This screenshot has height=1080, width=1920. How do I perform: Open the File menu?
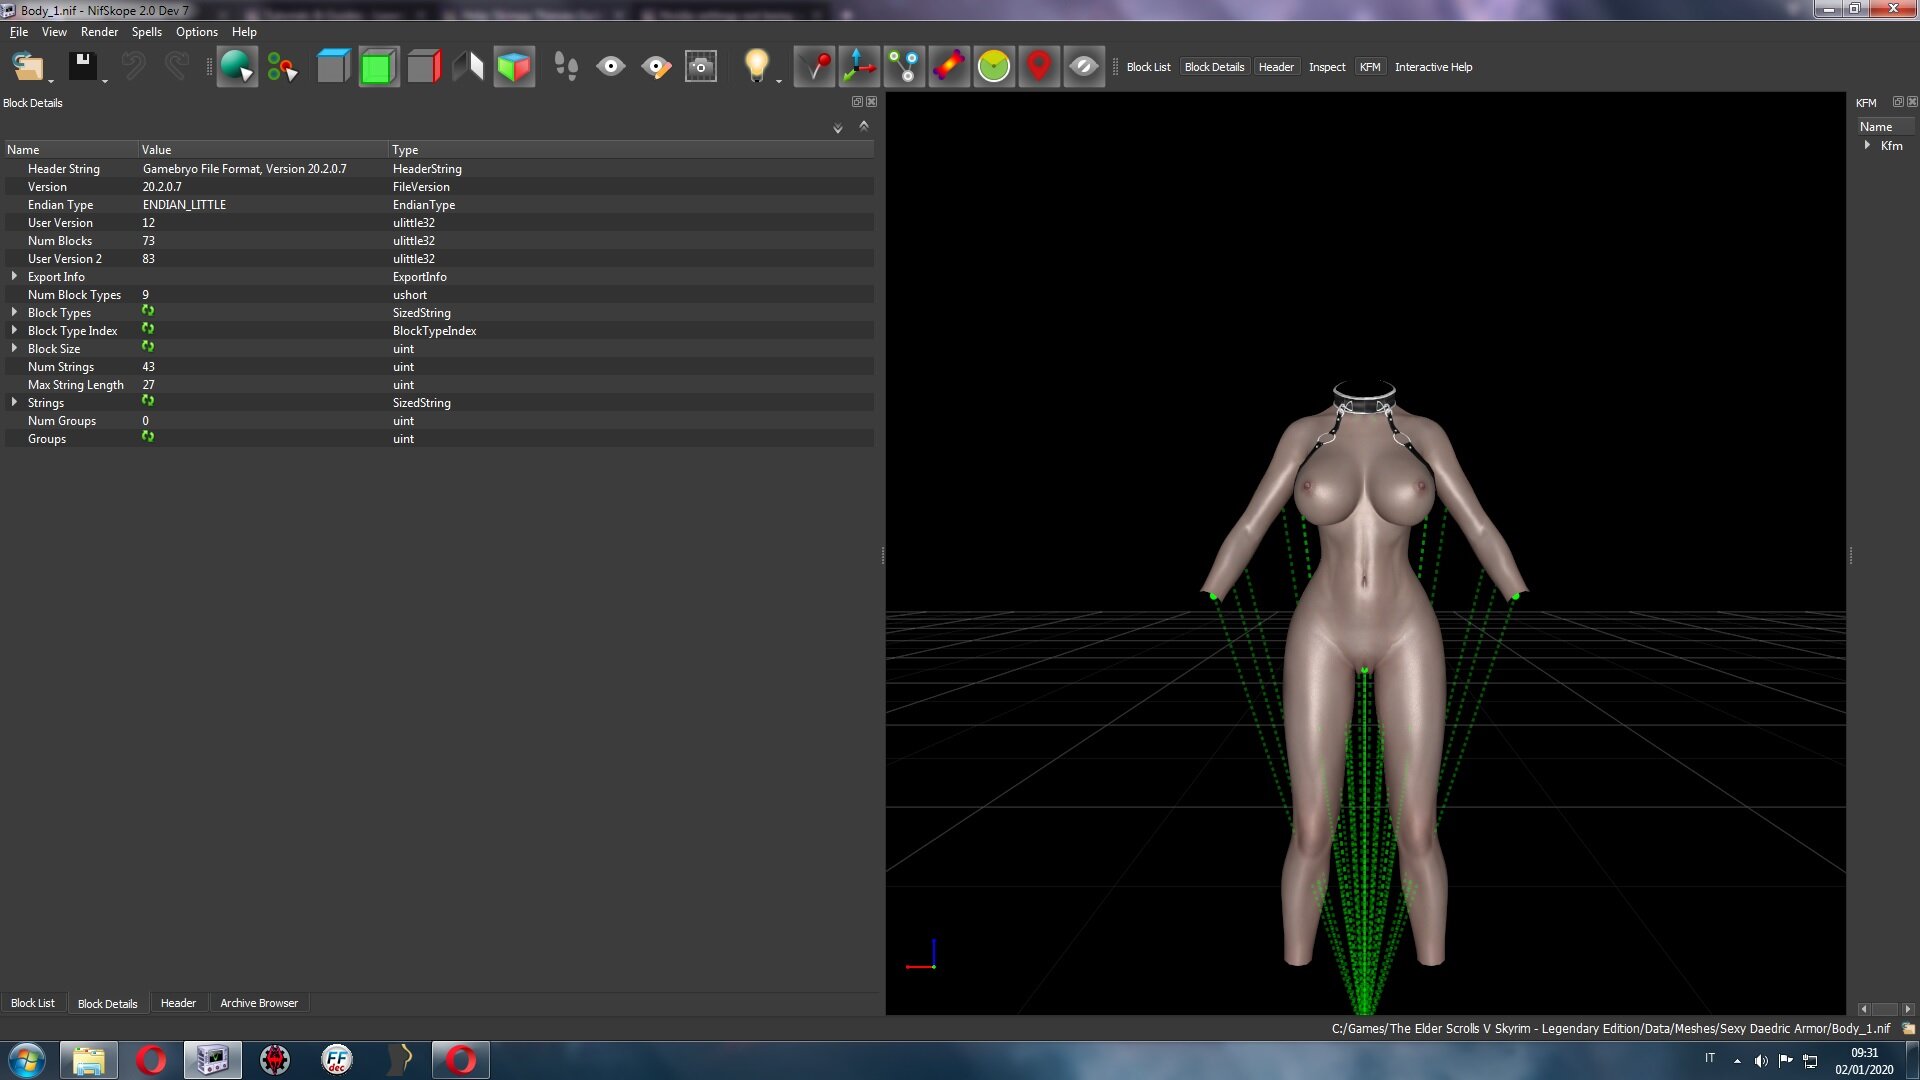pos(19,32)
